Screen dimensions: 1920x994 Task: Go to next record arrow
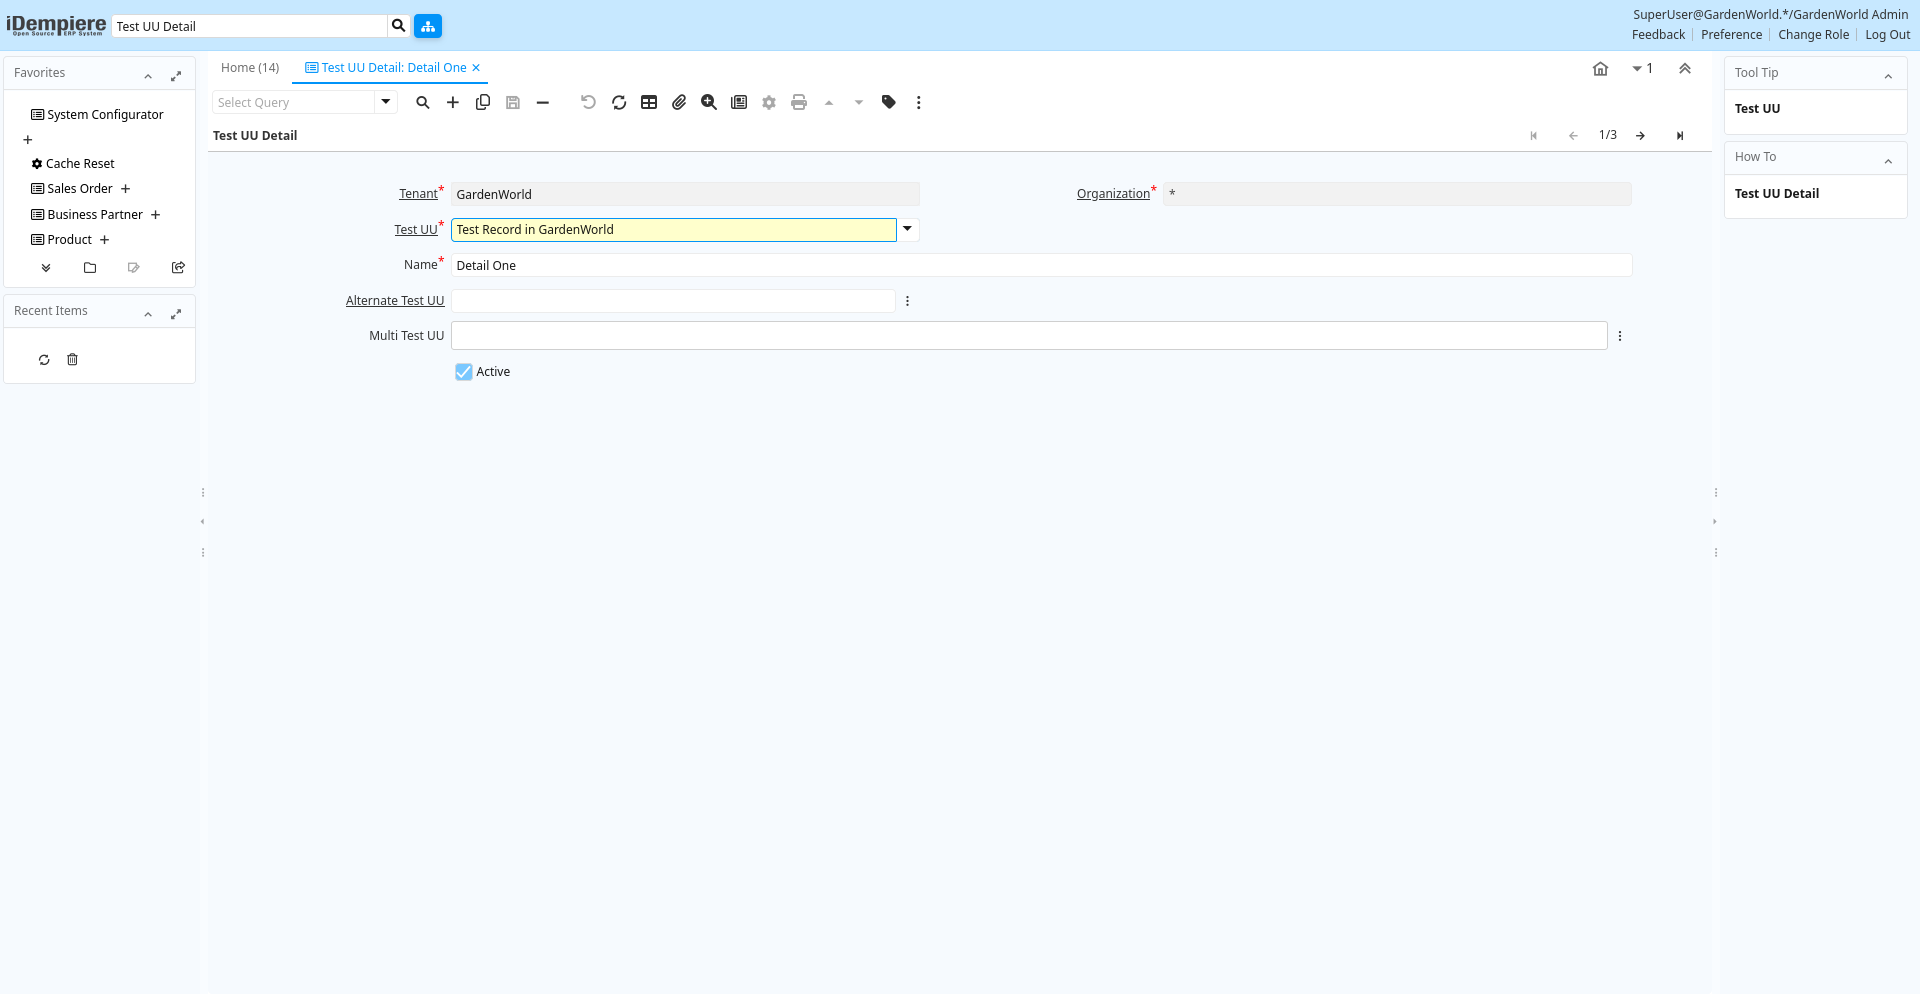pos(1641,136)
